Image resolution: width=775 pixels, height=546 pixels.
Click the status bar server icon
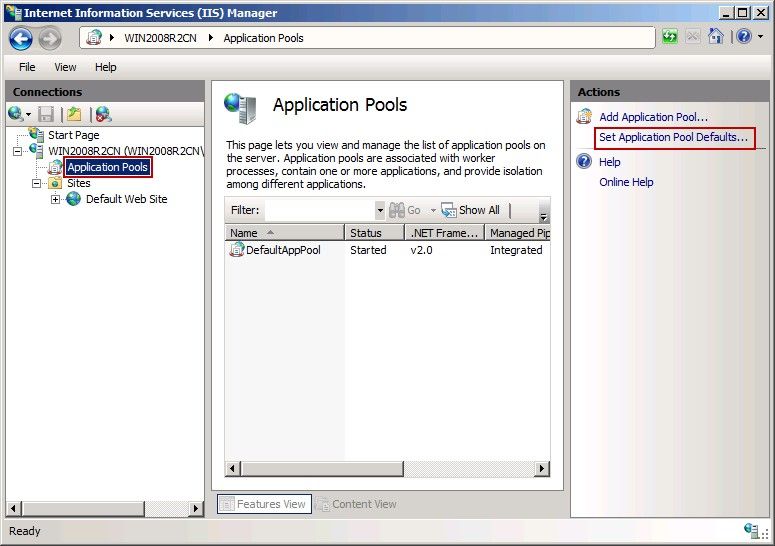tap(751, 531)
